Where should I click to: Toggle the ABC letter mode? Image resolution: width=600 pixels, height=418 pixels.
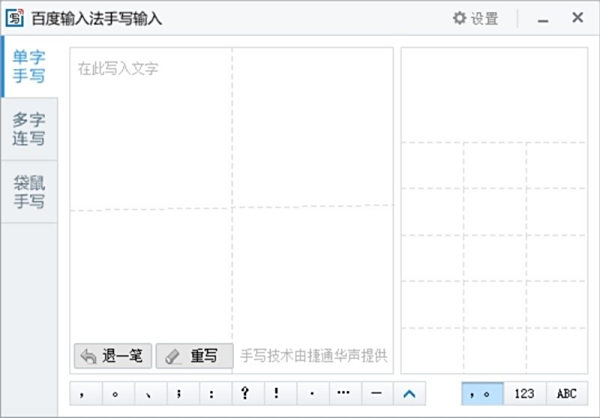coord(567,393)
